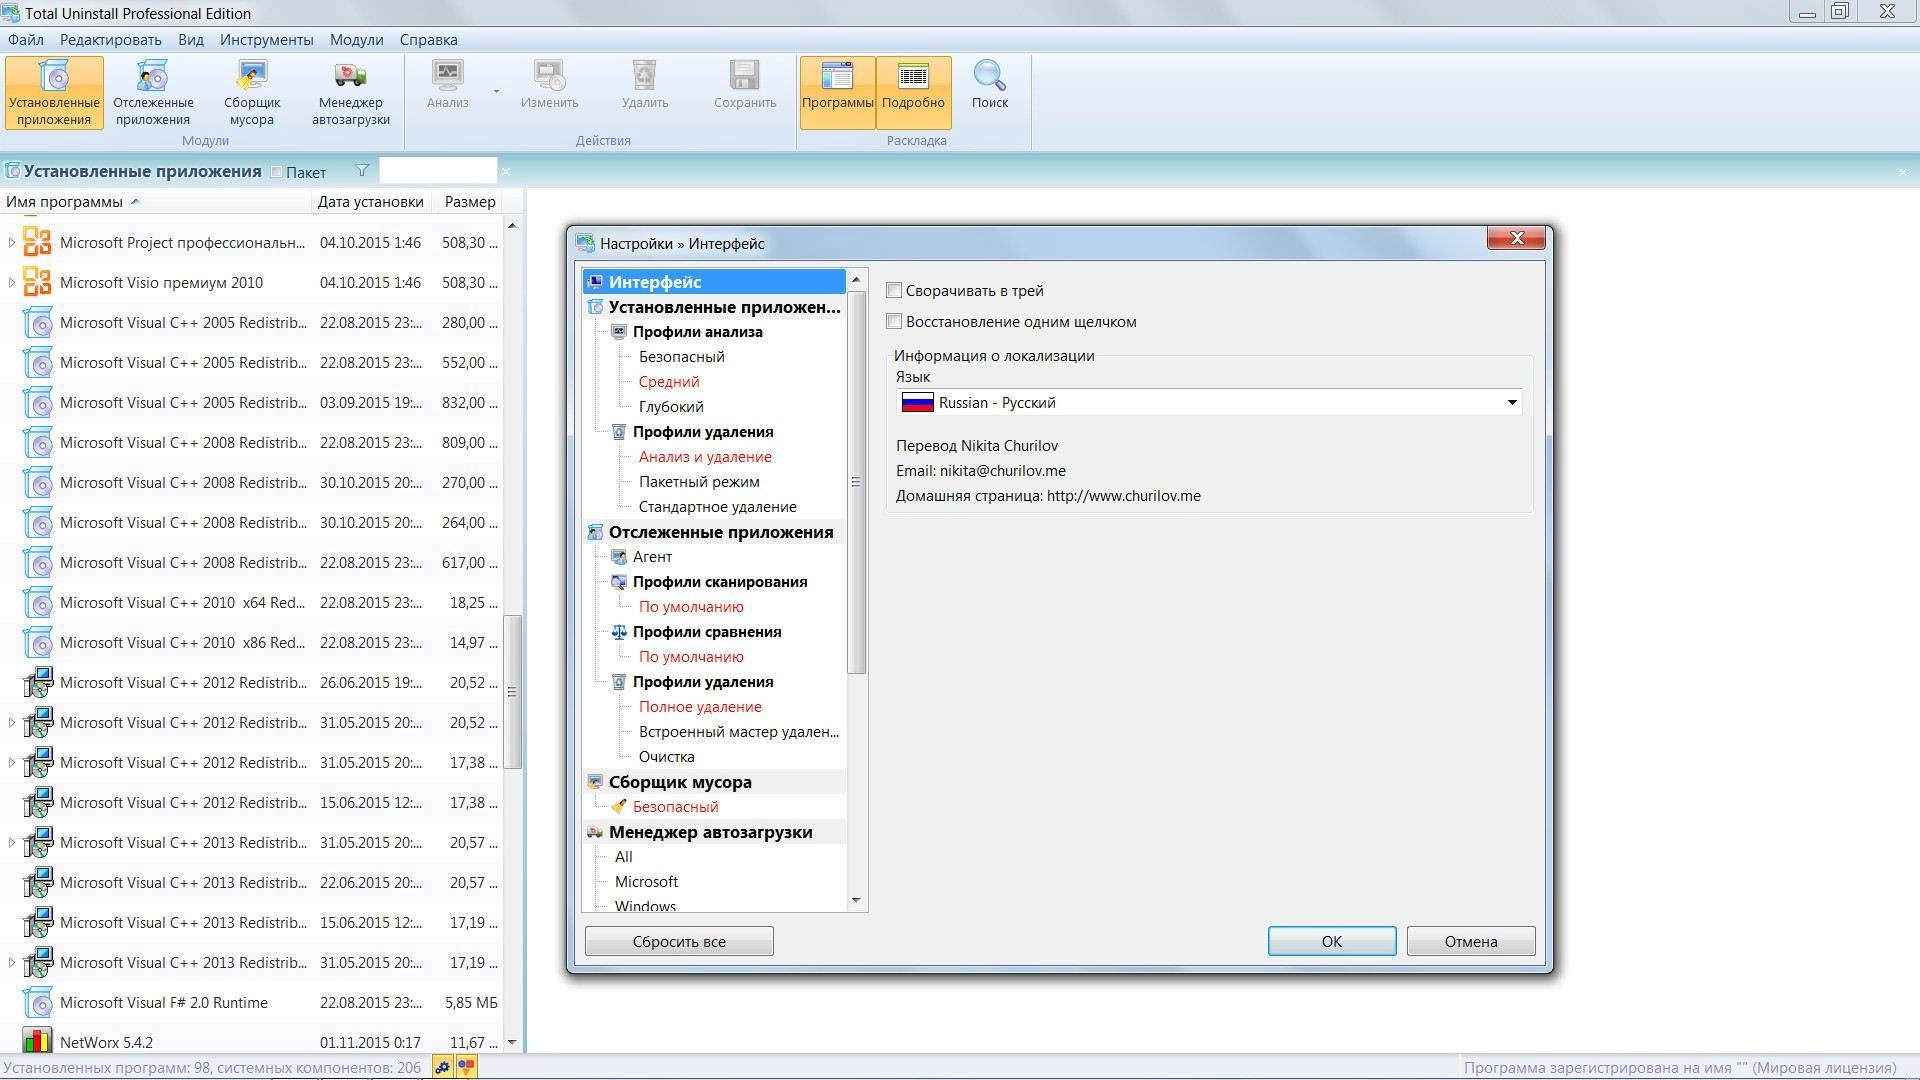1920x1080 pixels.
Task: Confirm settings with OK button
Action: [x=1332, y=941]
